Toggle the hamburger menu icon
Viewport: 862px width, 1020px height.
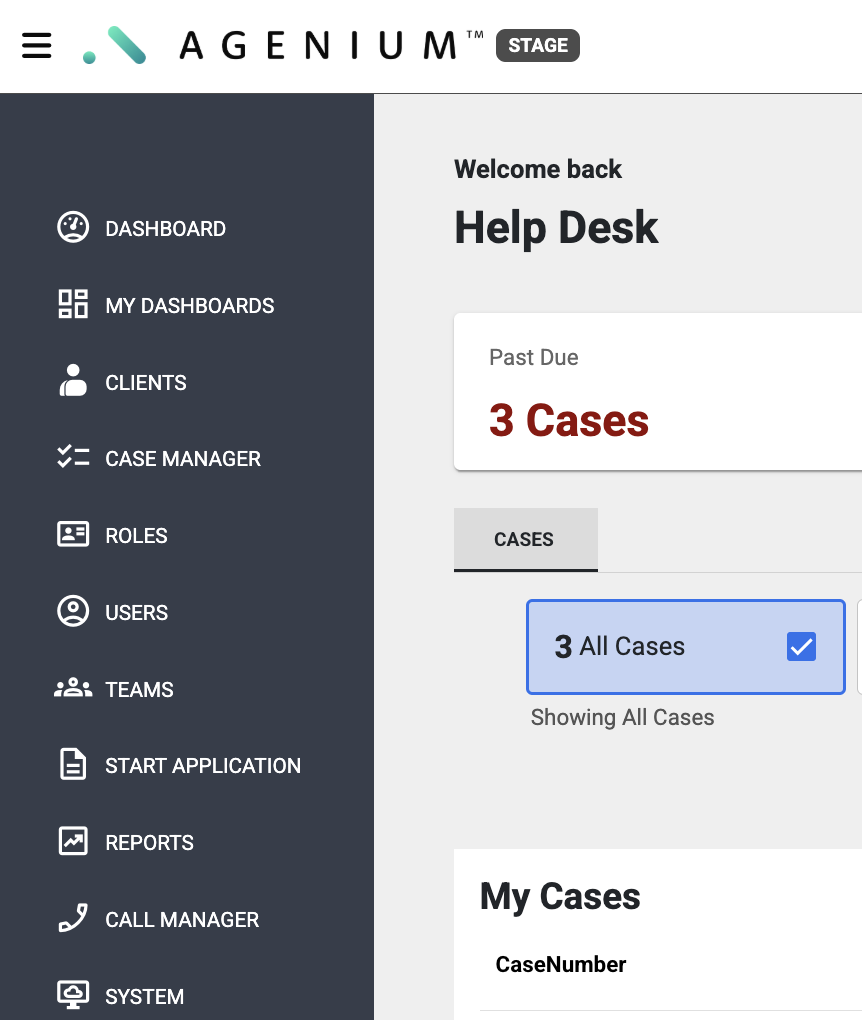coord(37,46)
